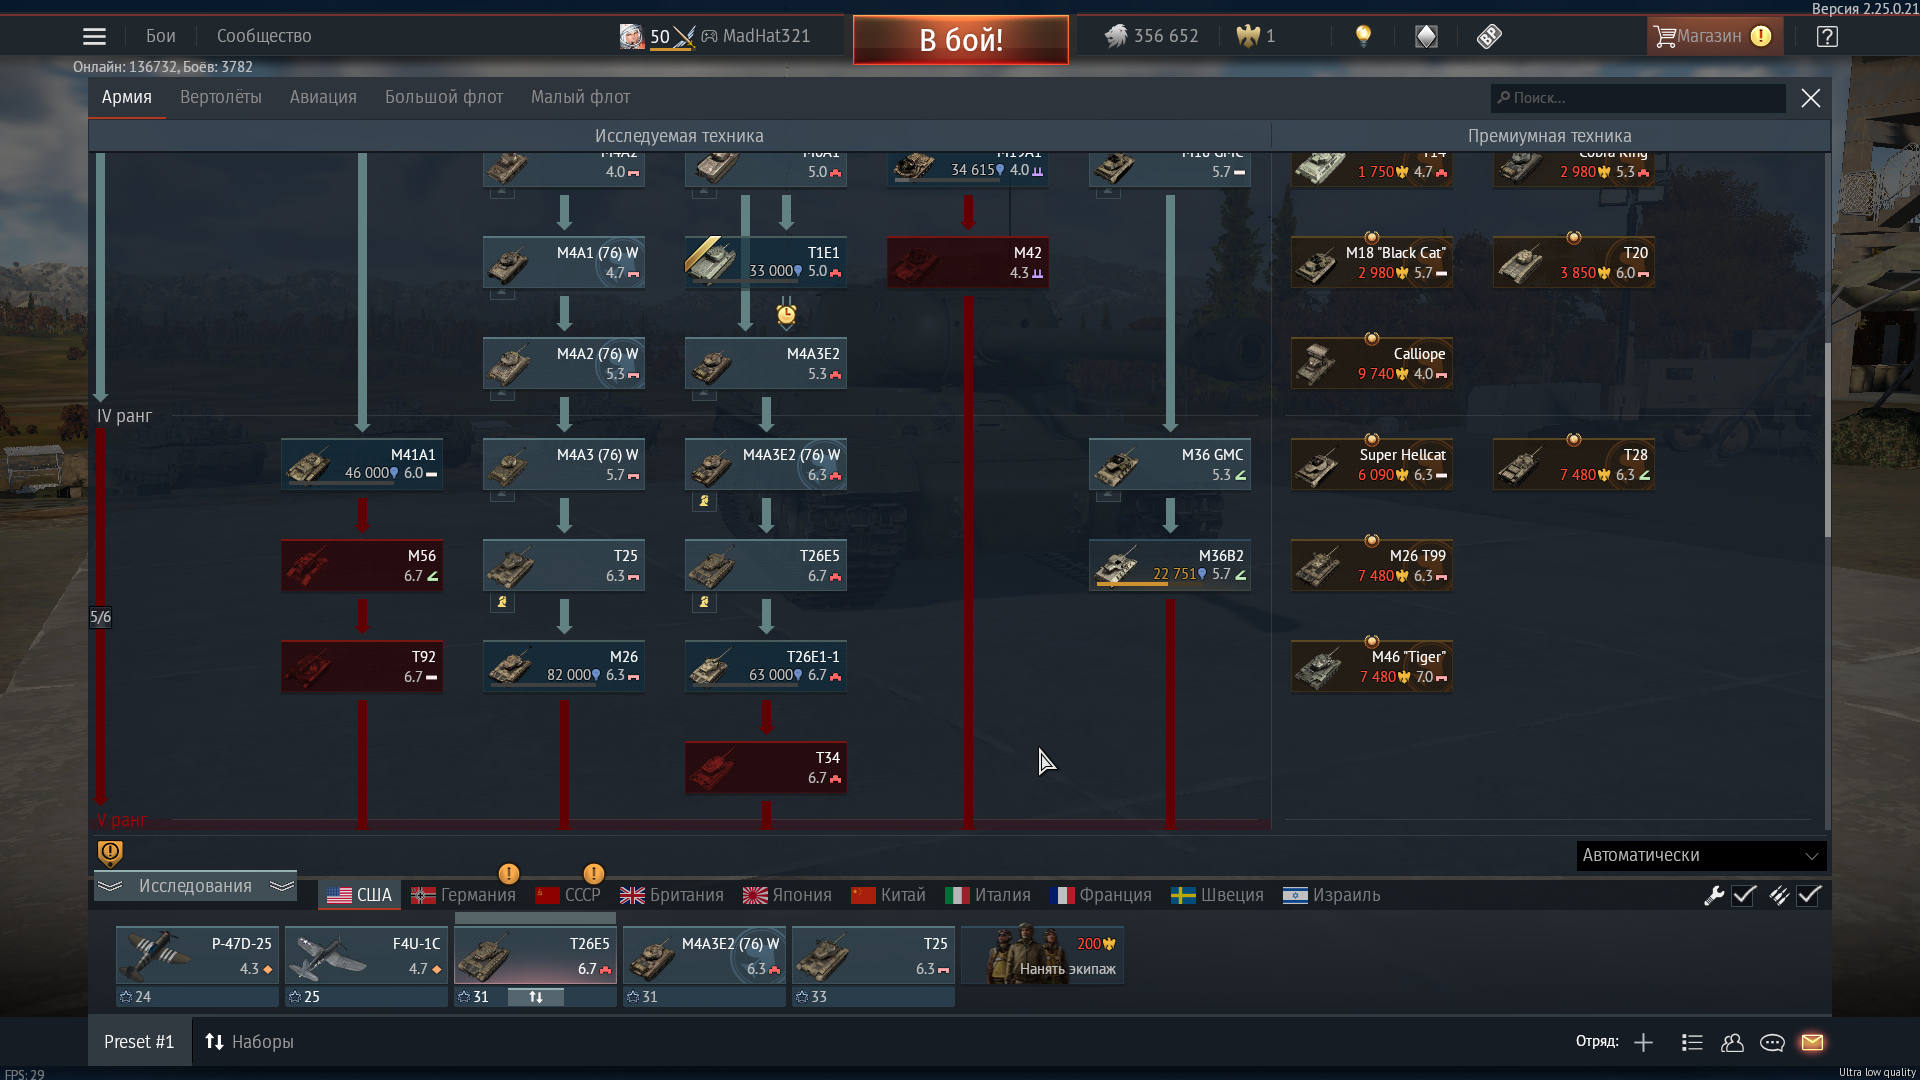Select the T26E1-1 tank card
This screenshot has height=1080, width=1920.
[x=766, y=666]
